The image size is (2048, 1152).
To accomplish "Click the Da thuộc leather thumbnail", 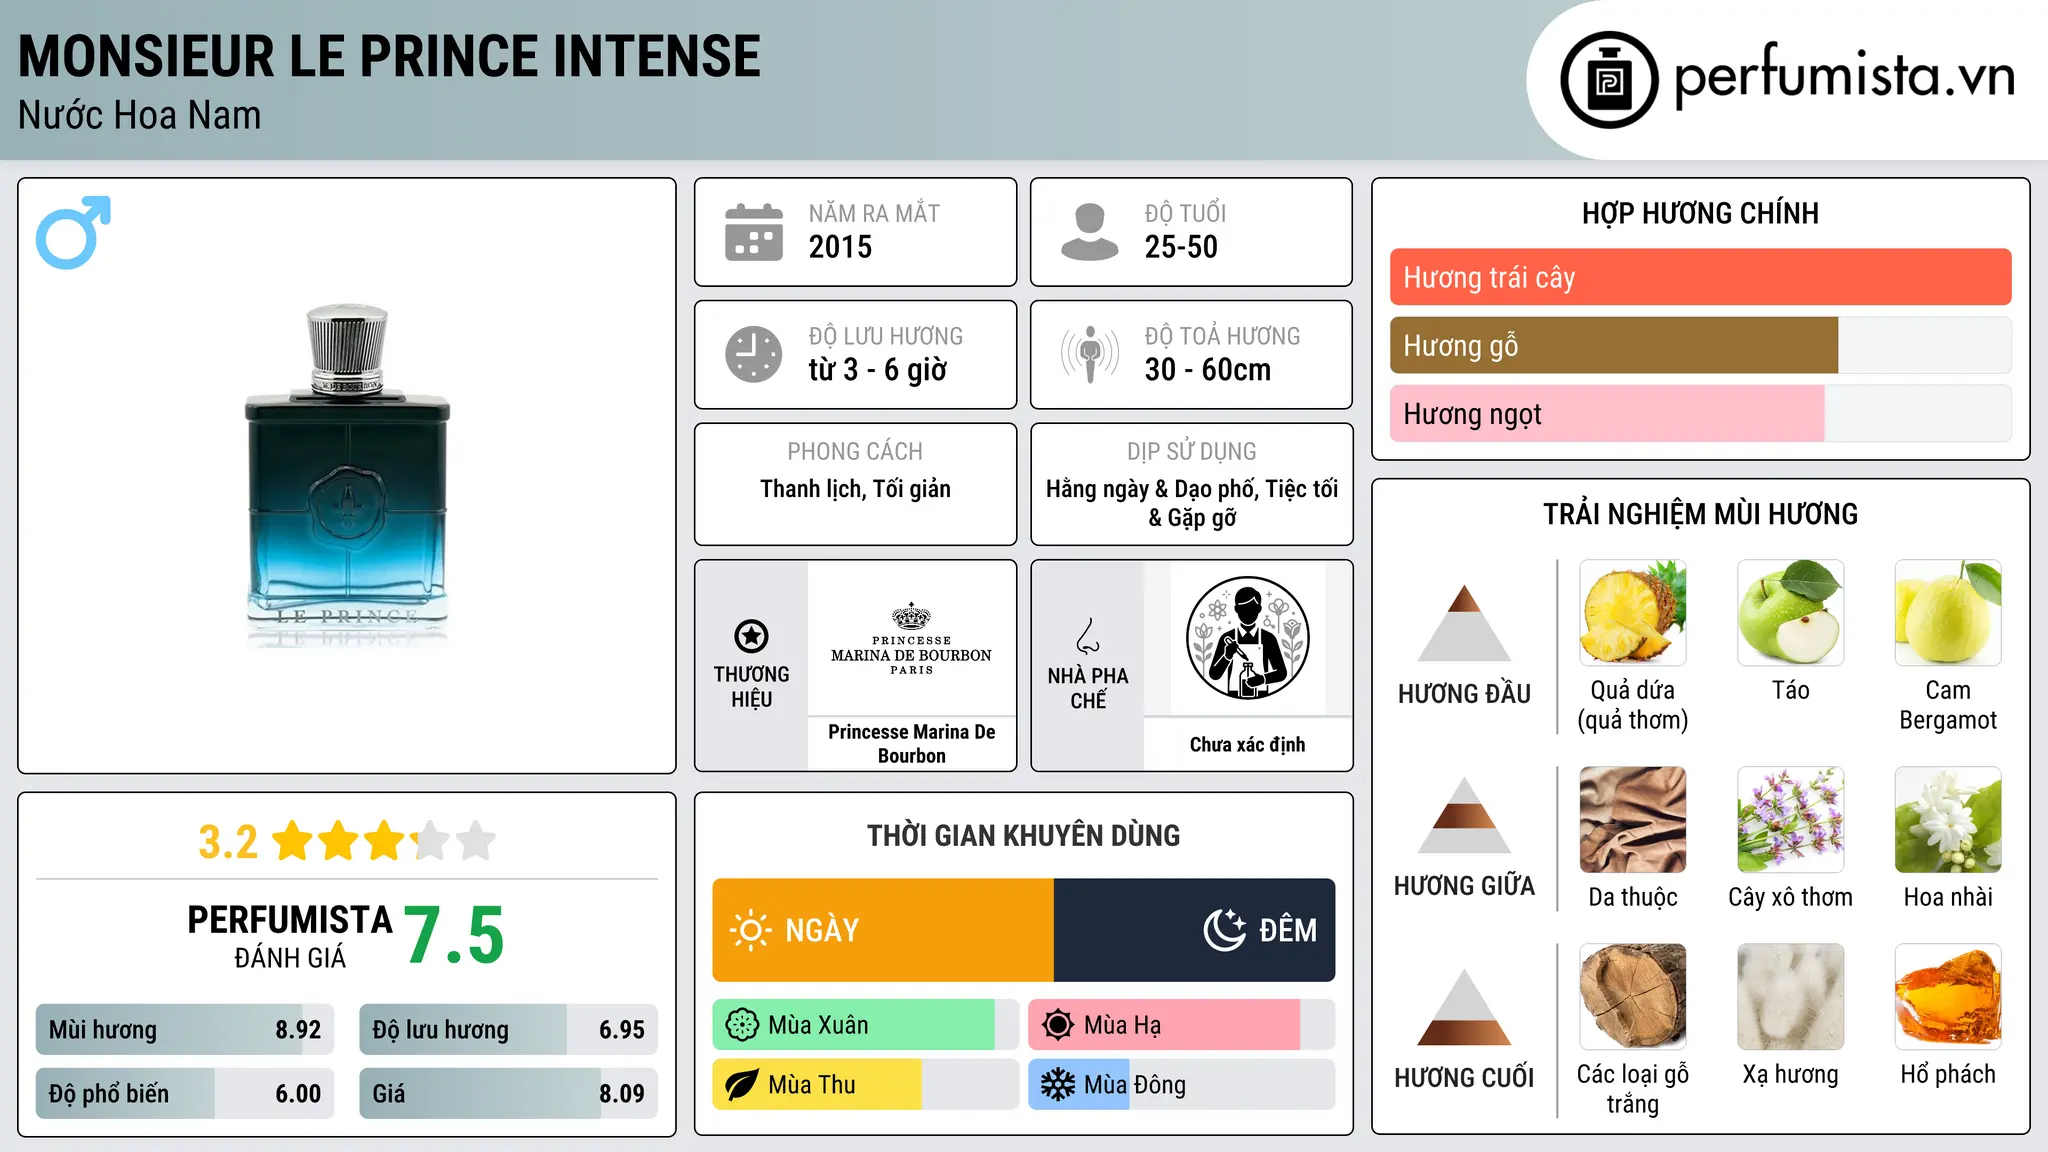I will pos(1632,820).
